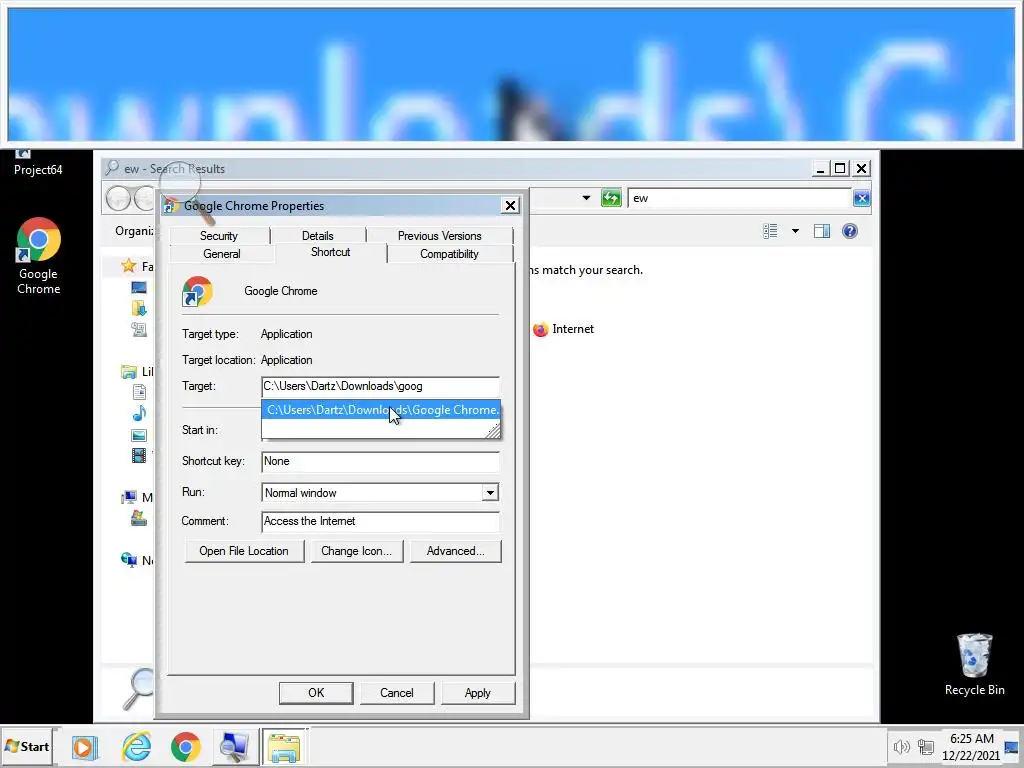The height and width of the screenshot is (768, 1024).
Task: Confirm the Properties dialog with OK
Action: (x=316, y=693)
